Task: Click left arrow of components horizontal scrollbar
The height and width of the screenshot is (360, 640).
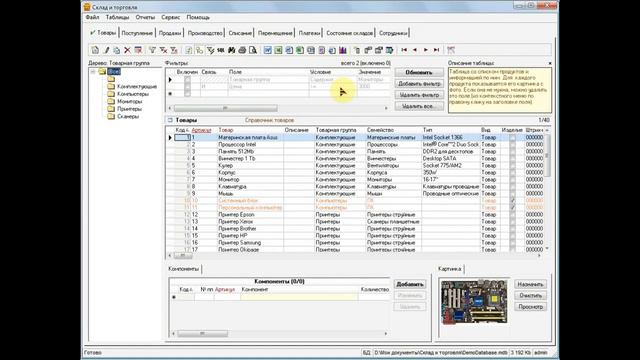Action: (173, 333)
